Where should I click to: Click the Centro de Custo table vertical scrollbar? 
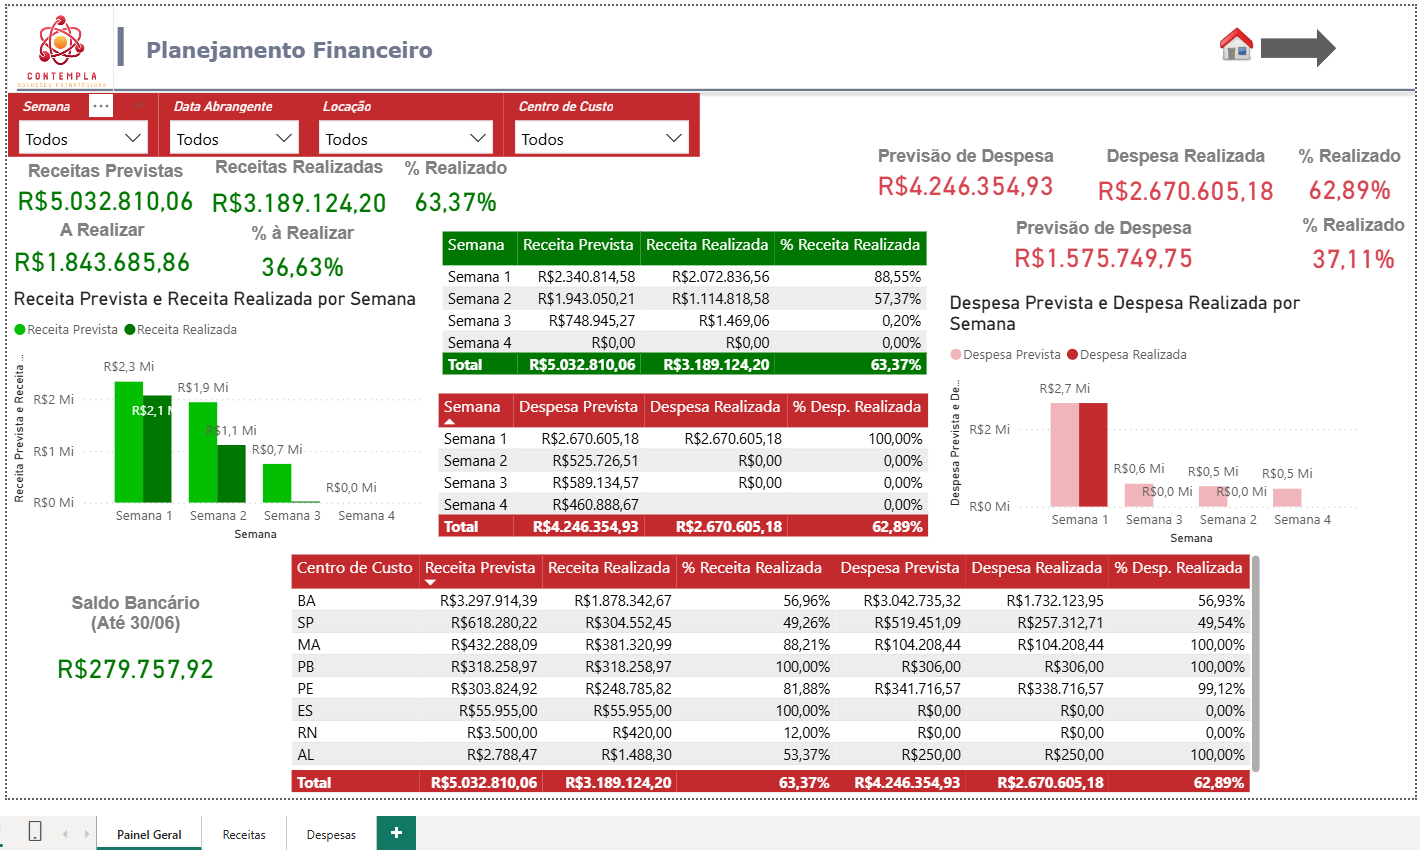tap(1256, 664)
